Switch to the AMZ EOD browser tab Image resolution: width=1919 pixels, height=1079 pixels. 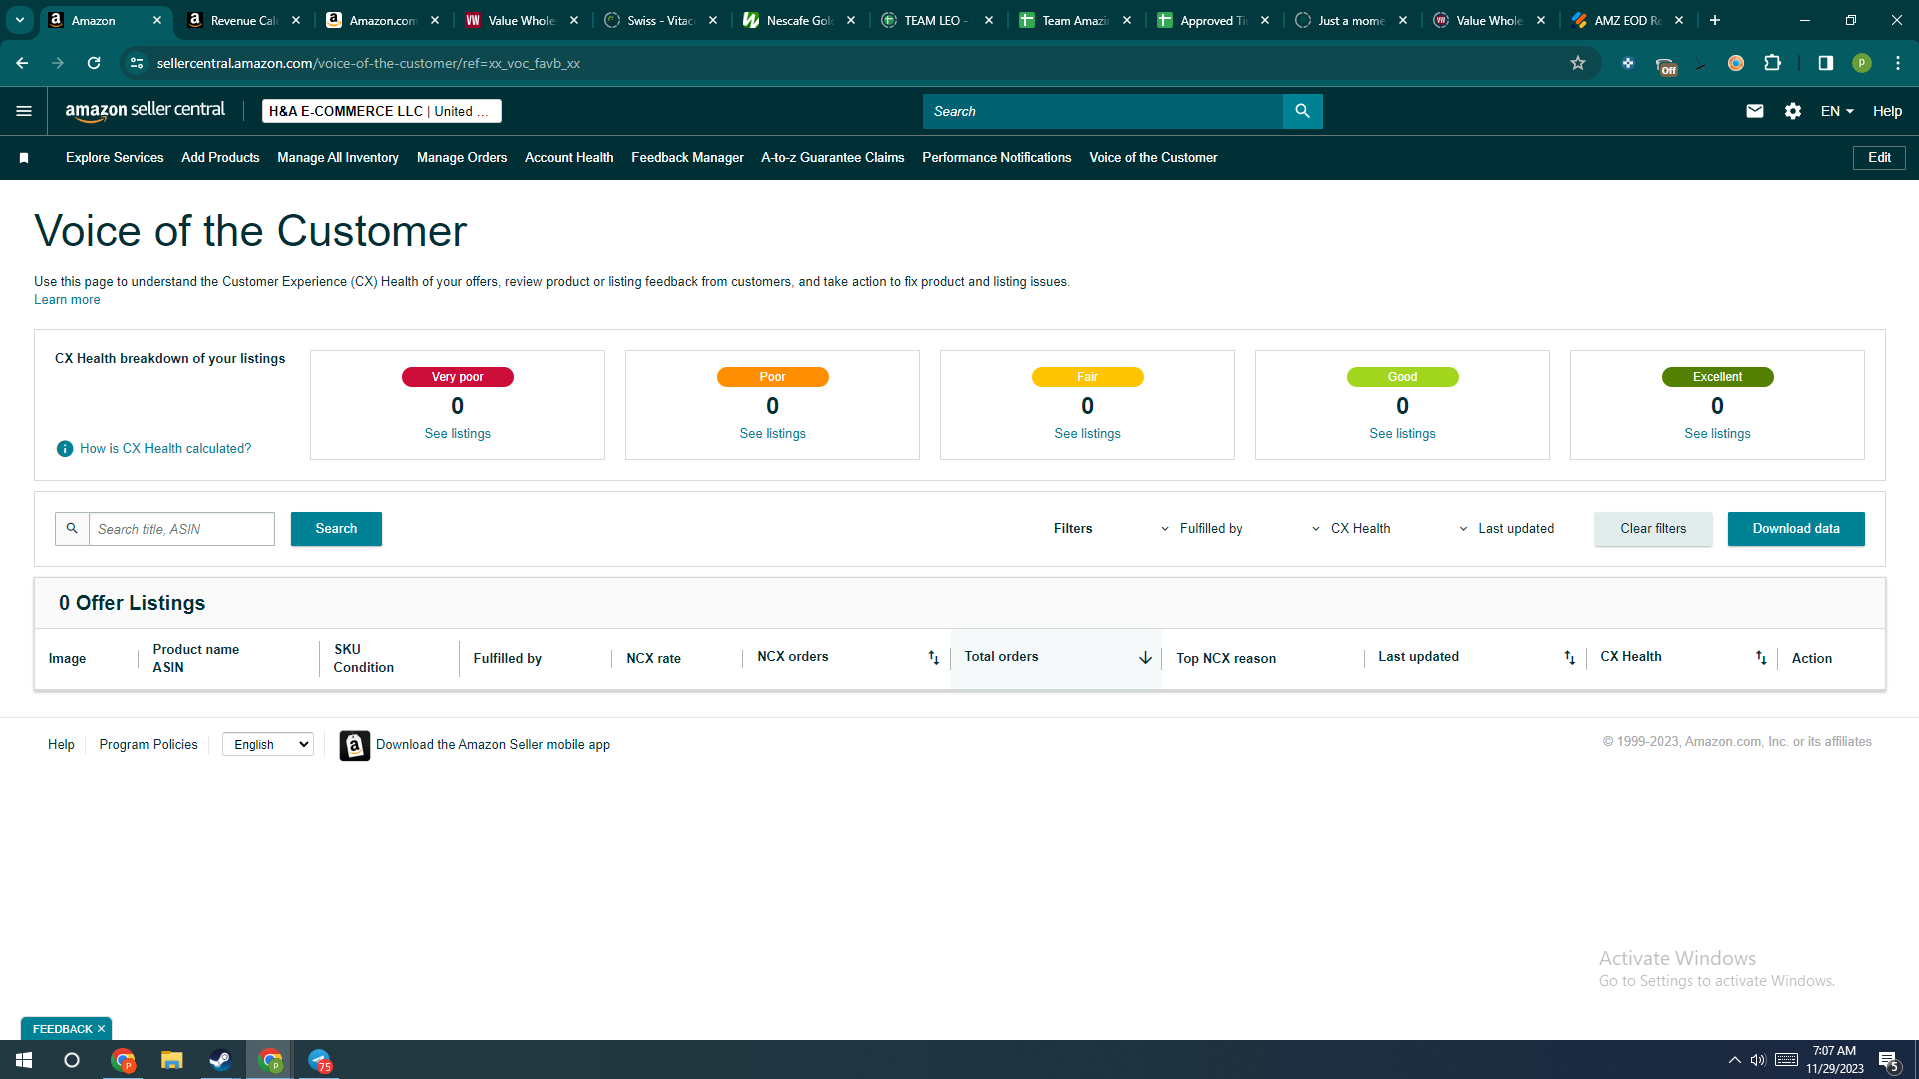[x=1627, y=20]
